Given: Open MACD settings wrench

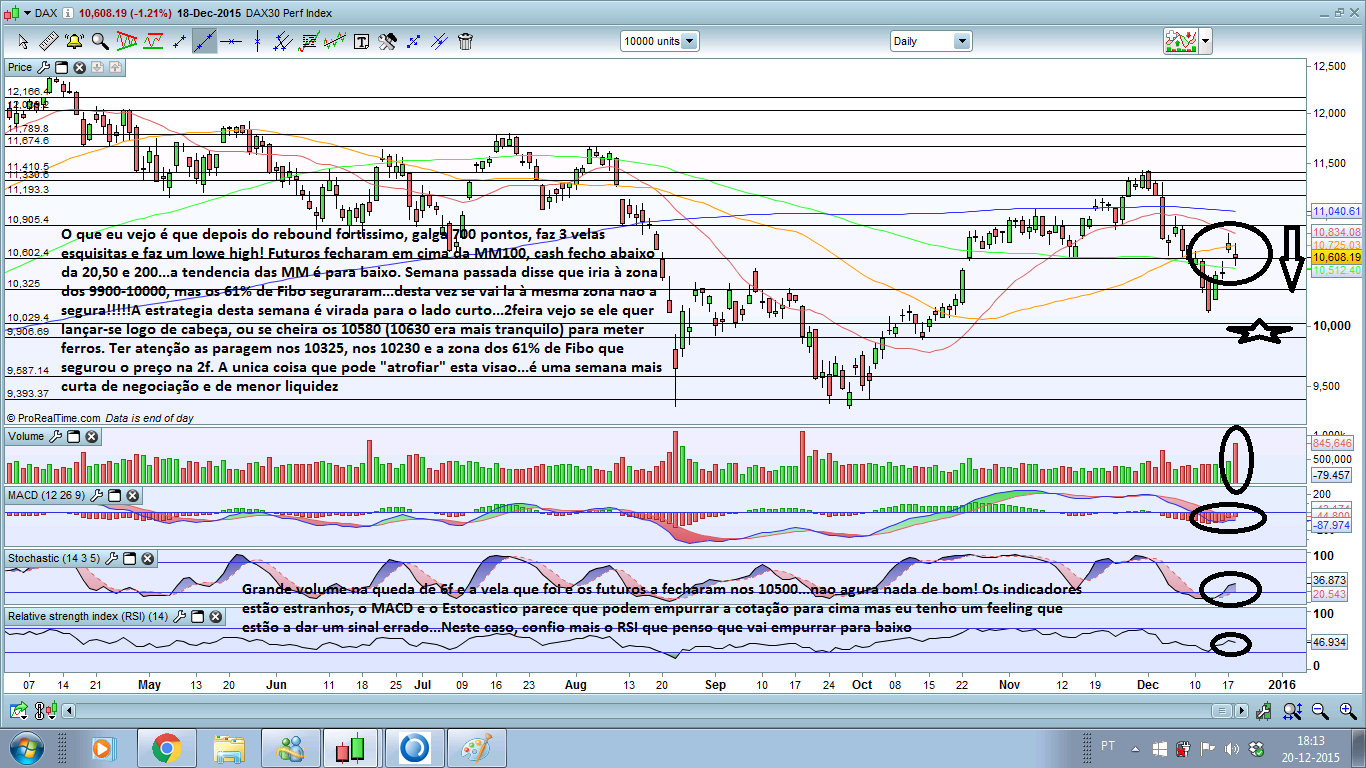Looking at the screenshot, I should pyautogui.click(x=98, y=495).
